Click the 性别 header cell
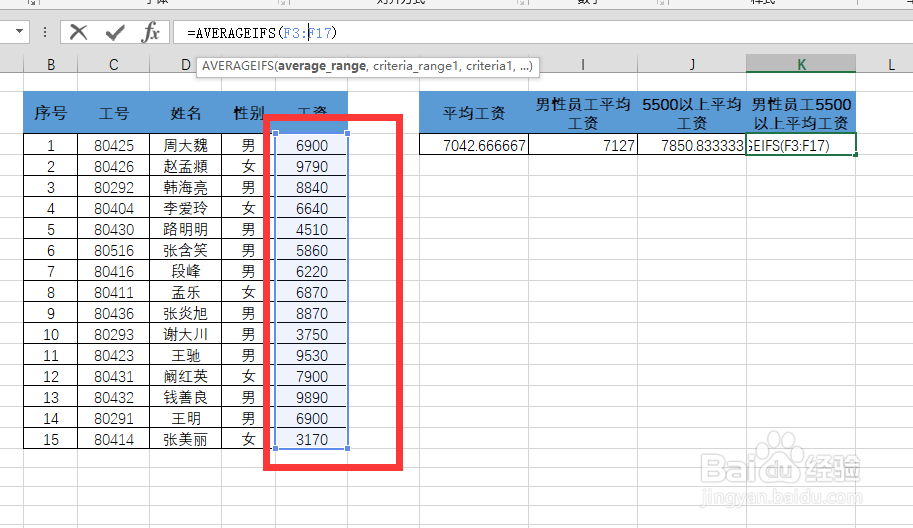Image resolution: width=913 pixels, height=528 pixels. coord(248,113)
